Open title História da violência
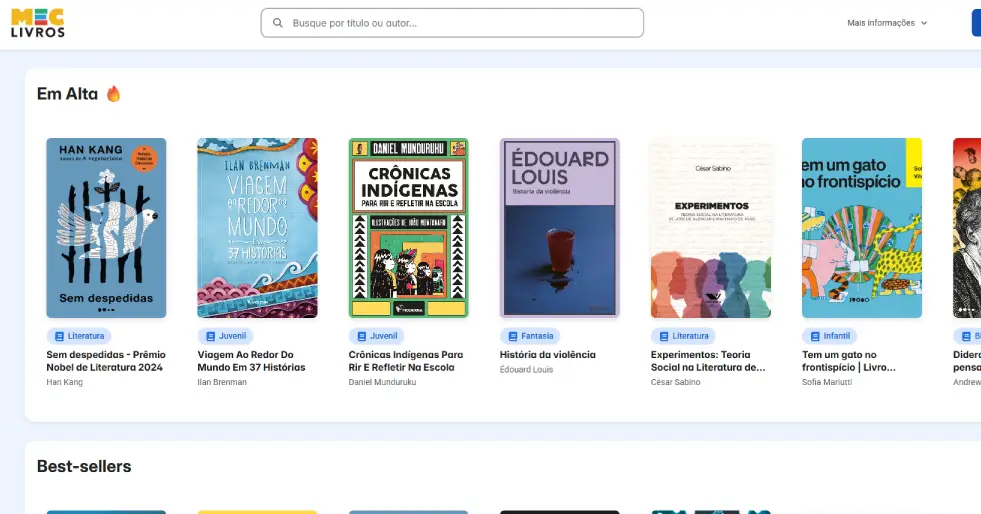 [x=547, y=355]
